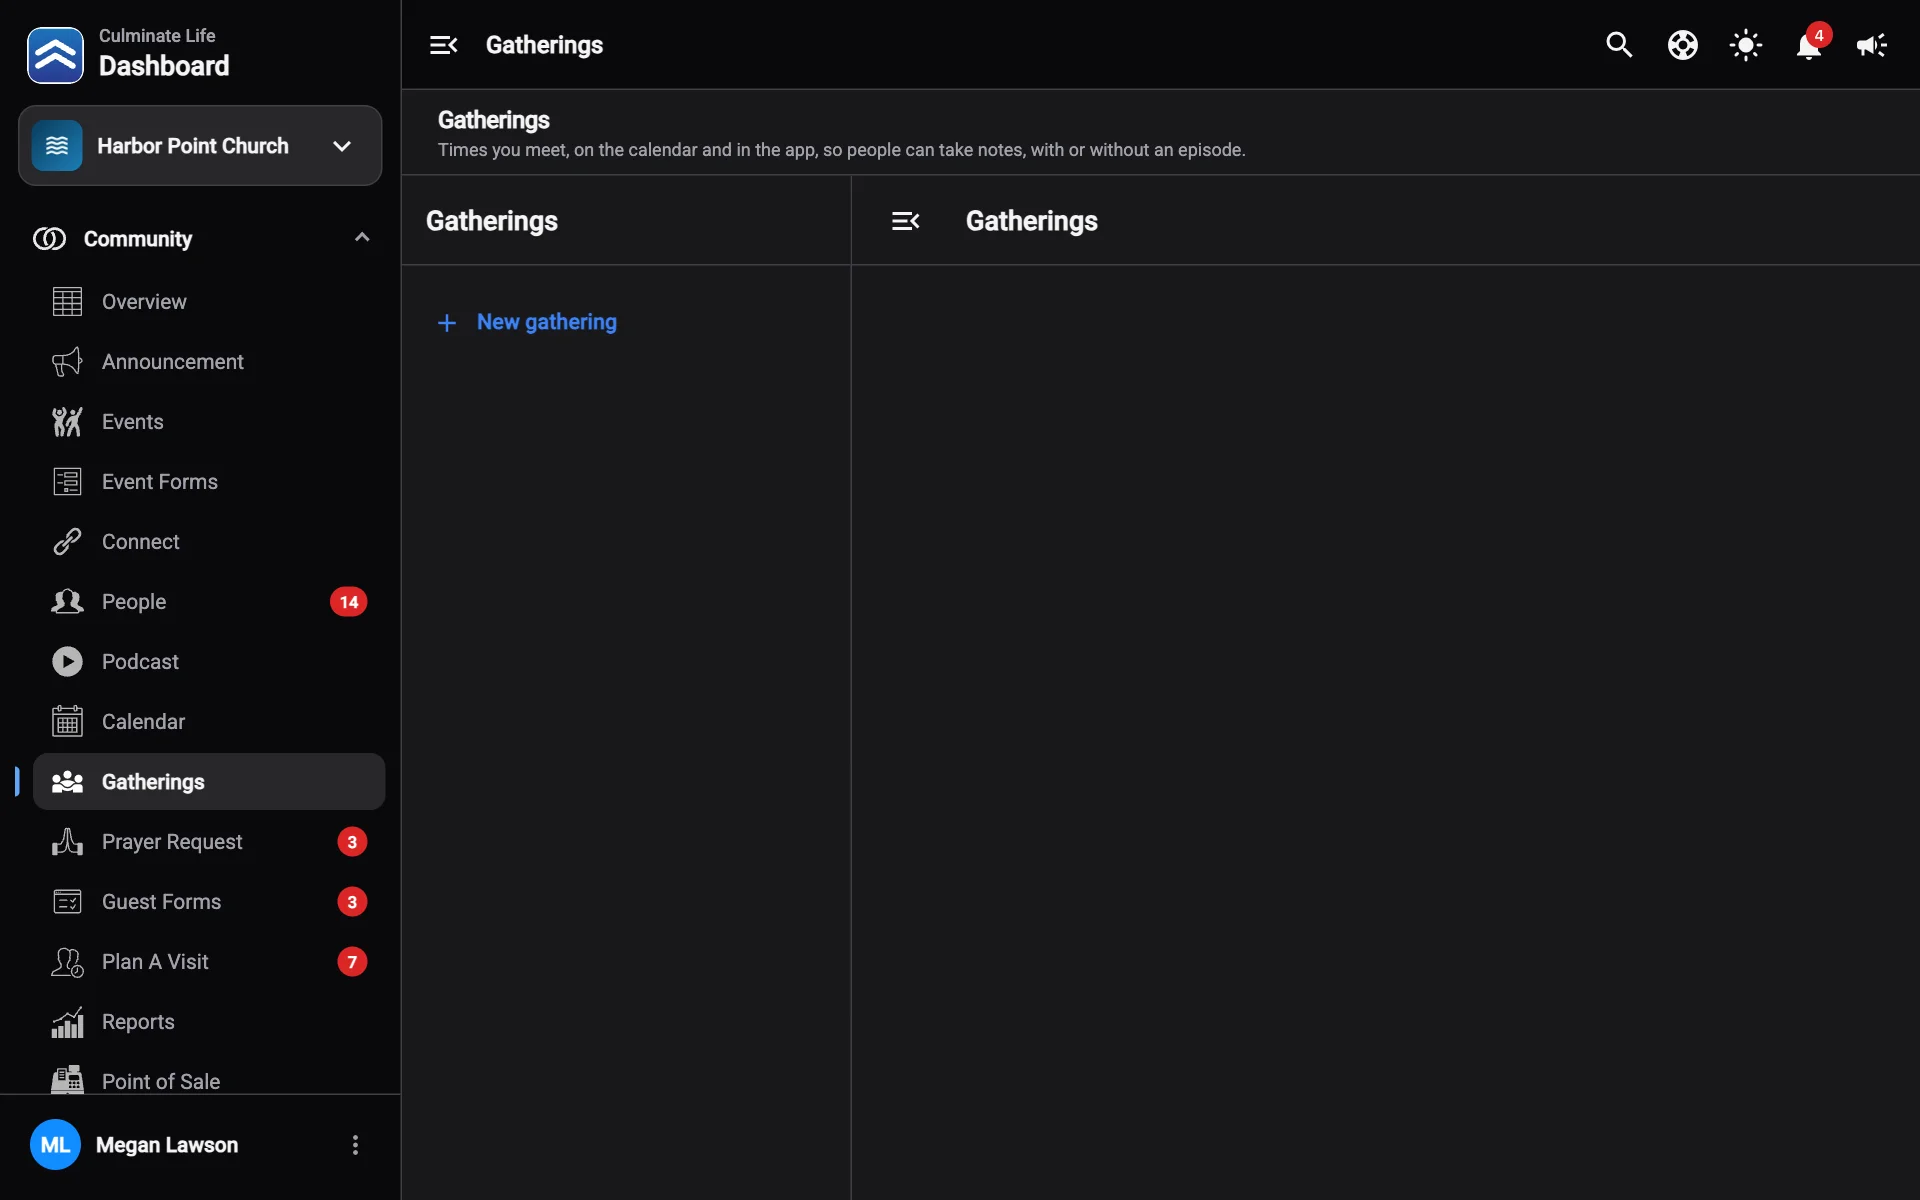1920x1200 pixels.
Task: Open People in the sidebar
Action: point(209,602)
